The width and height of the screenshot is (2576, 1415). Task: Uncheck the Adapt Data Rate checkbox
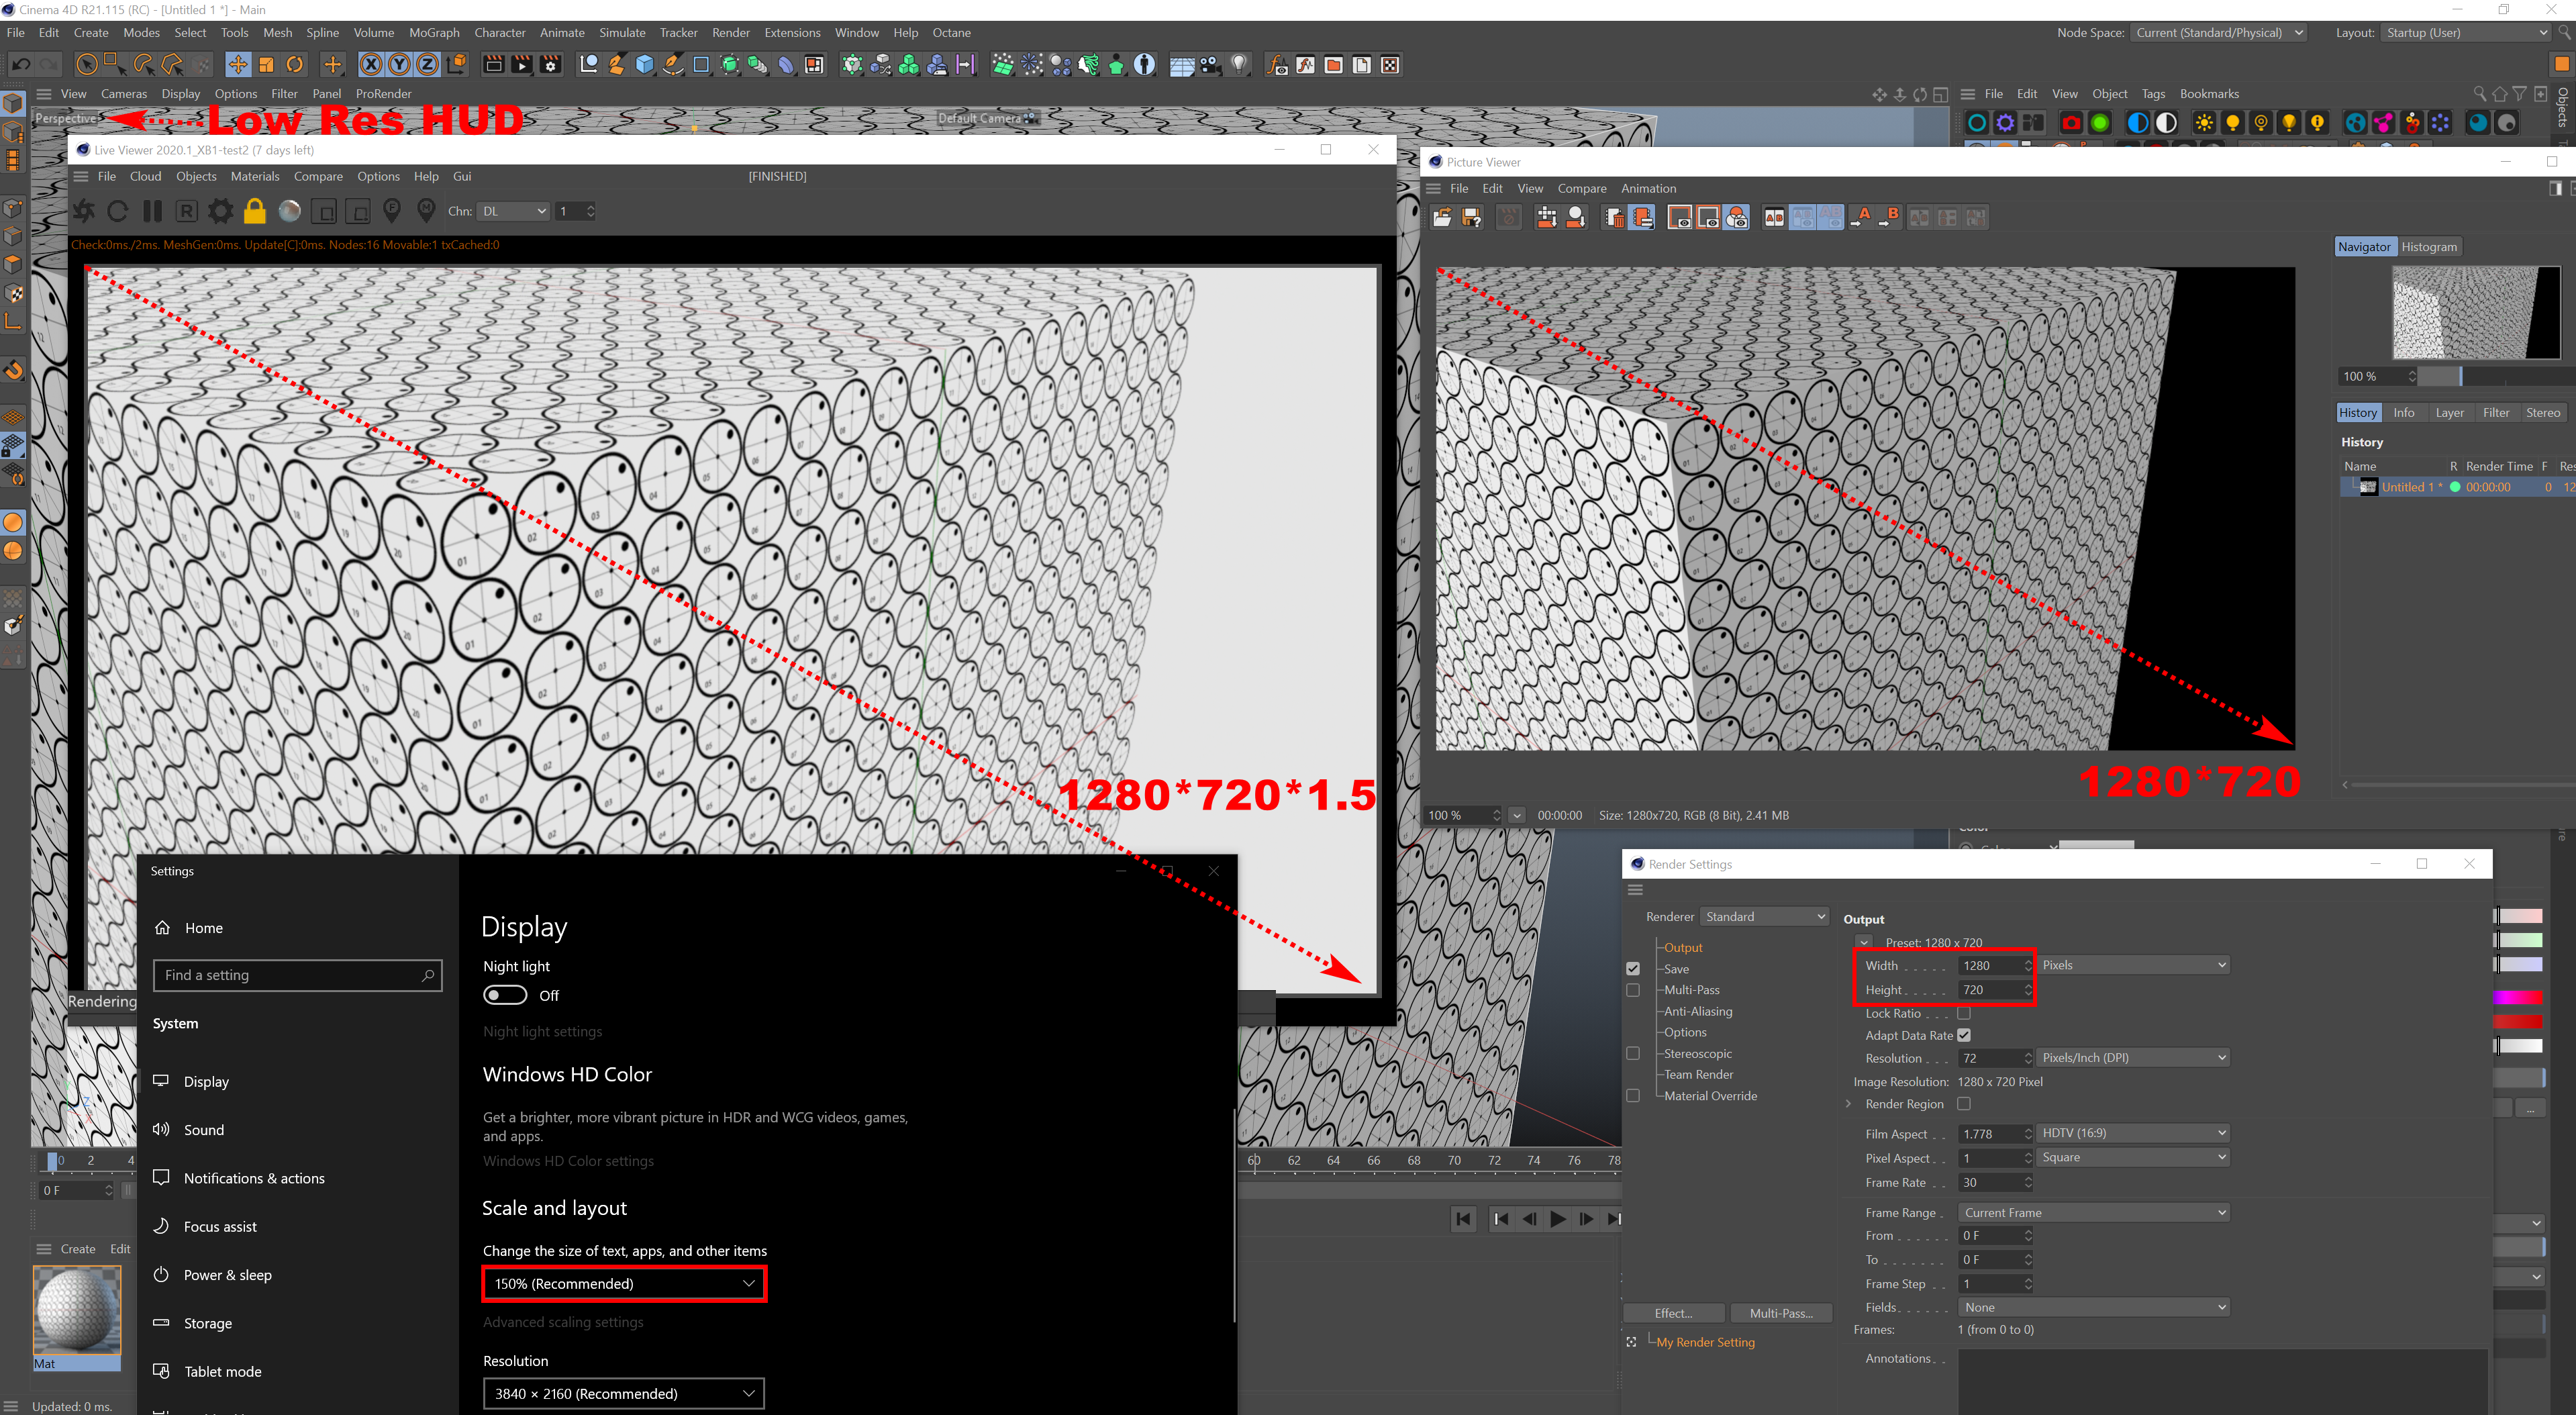[1963, 1035]
